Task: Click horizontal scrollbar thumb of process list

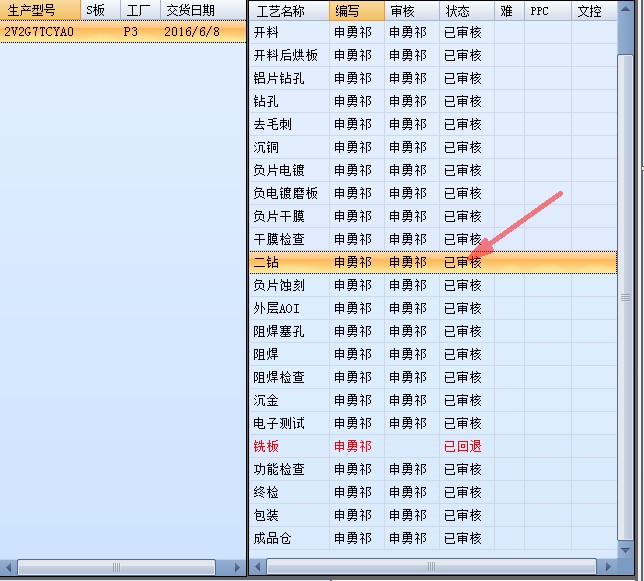Action: click(x=431, y=567)
